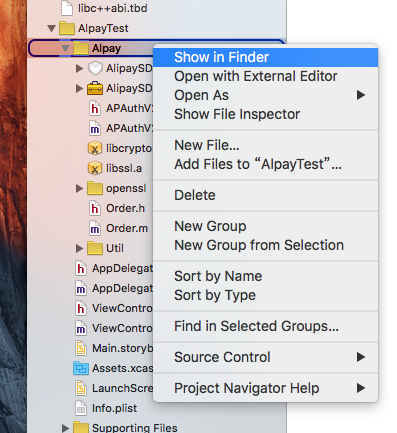397x433 pixels.
Task: Select the libssl.a file name
Action: (124, 168)
